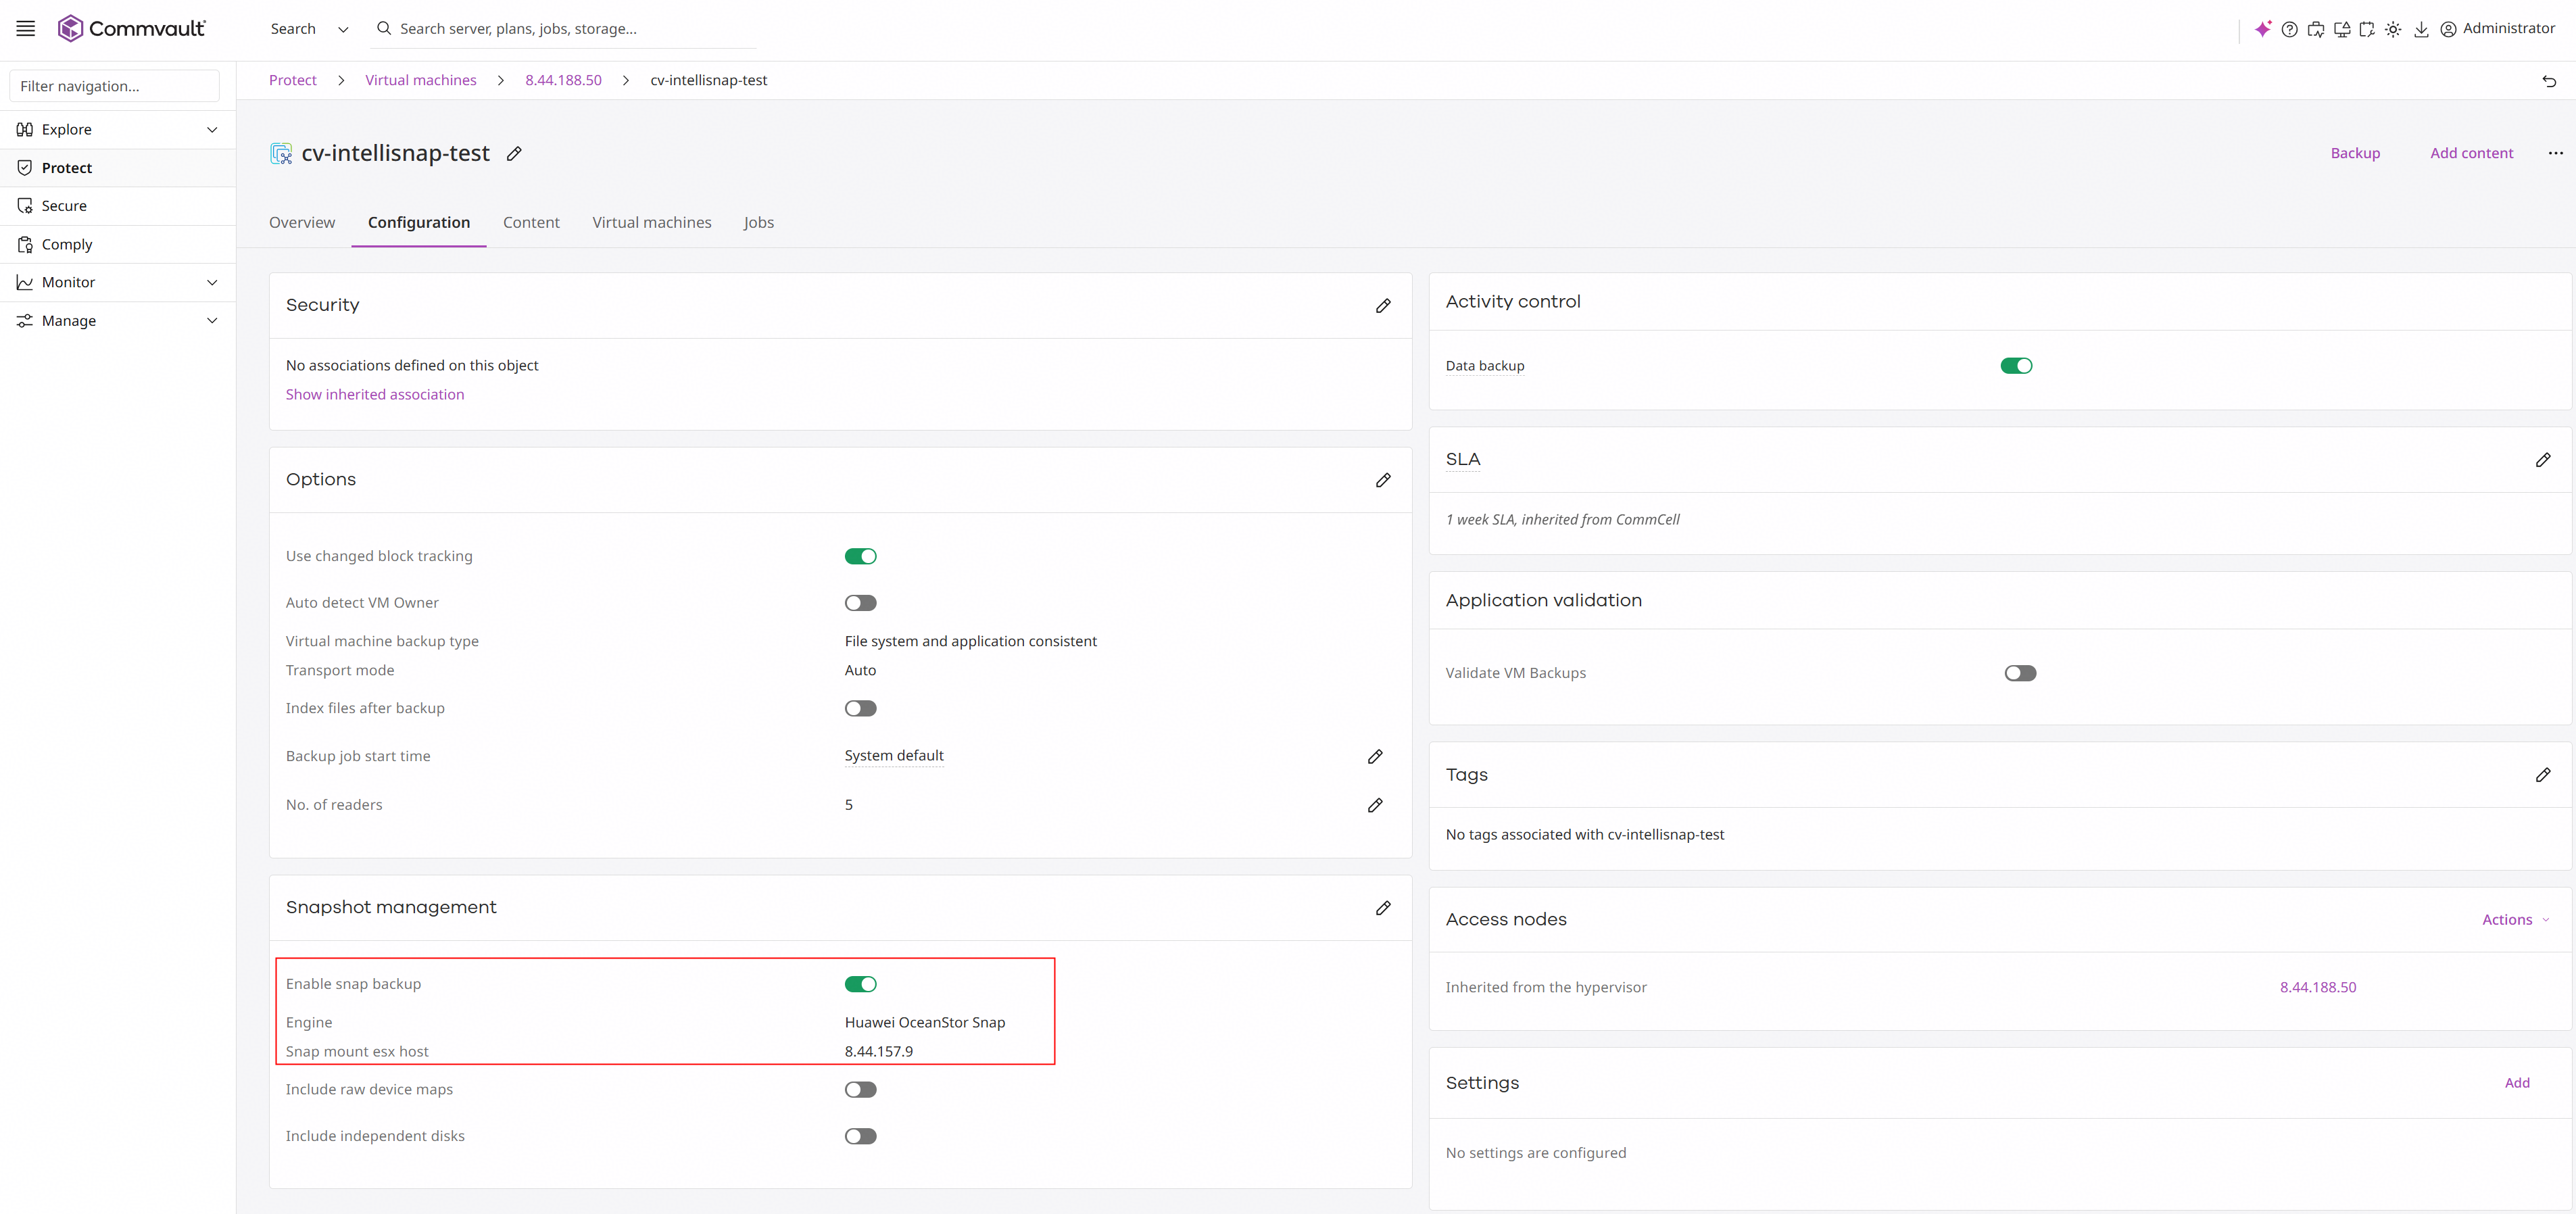Click the SLA heading label
Screen dimensions: 2576x1214
(x=1463, y=460)
